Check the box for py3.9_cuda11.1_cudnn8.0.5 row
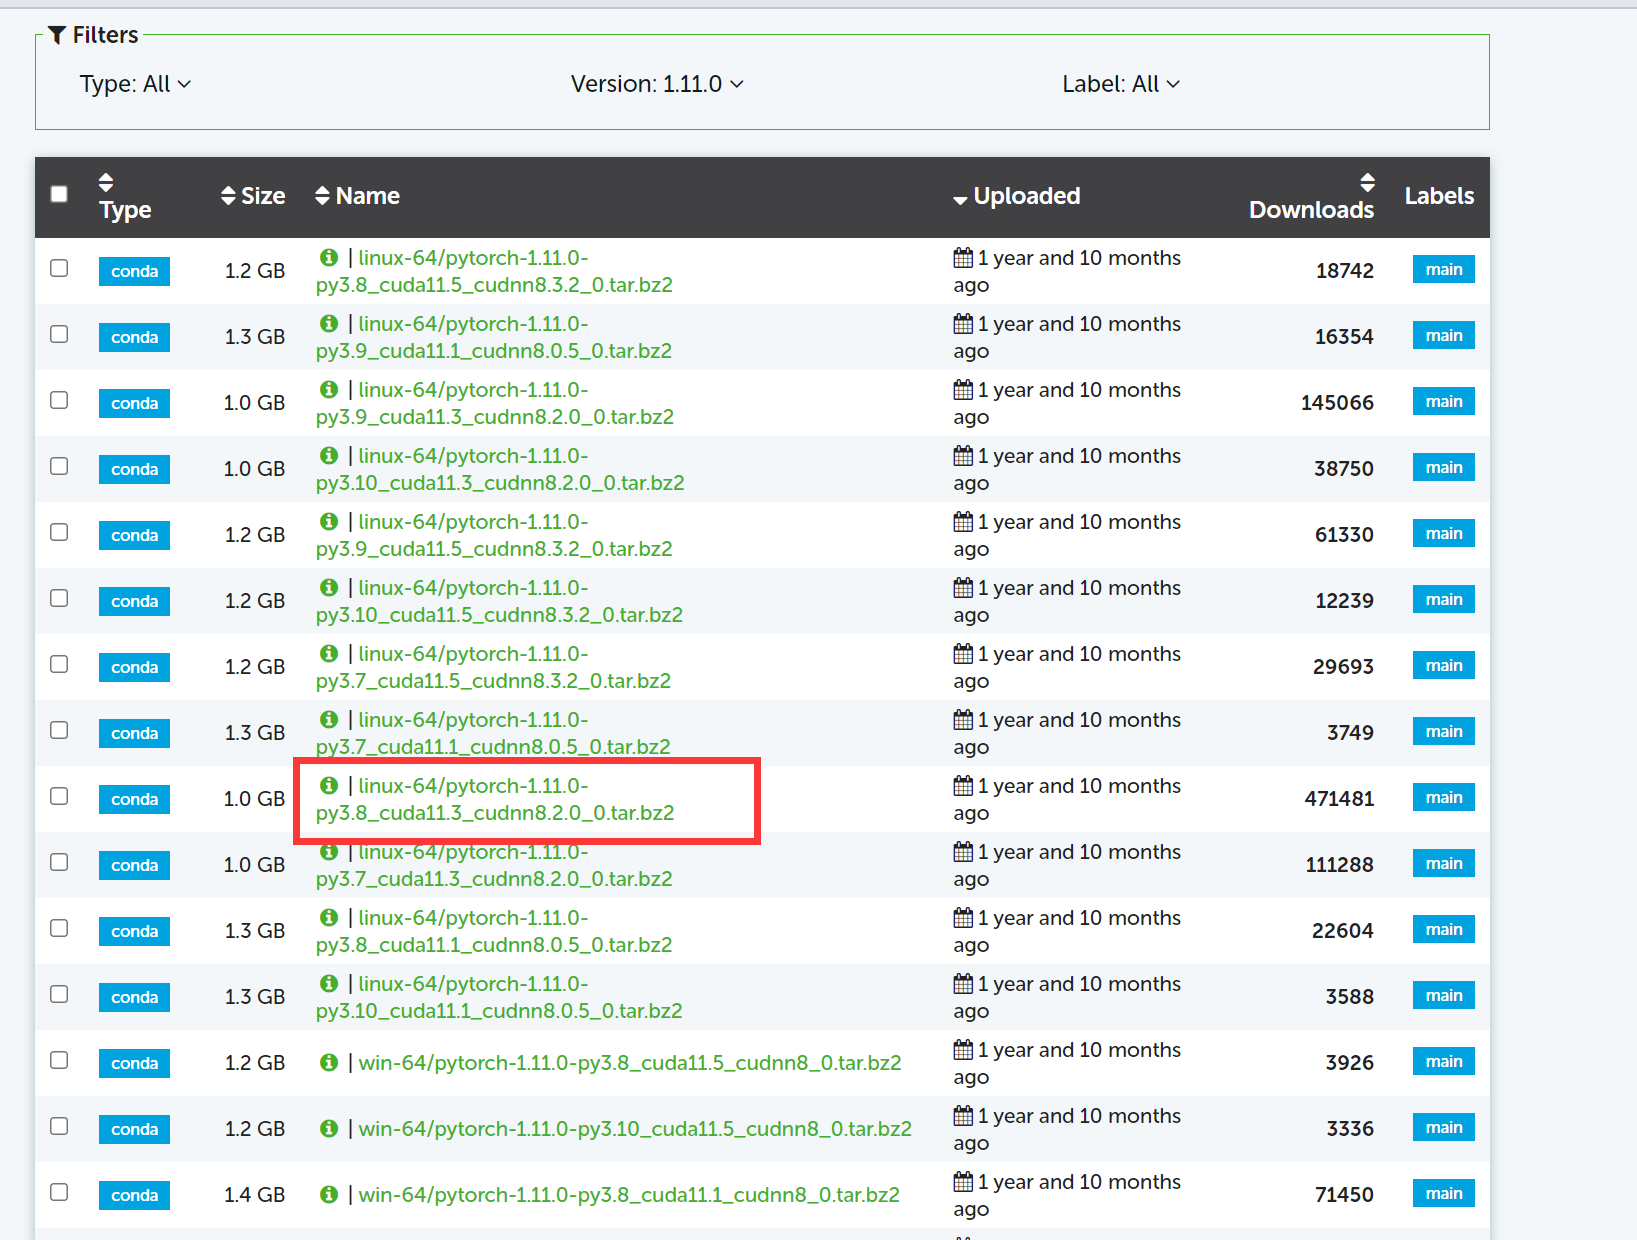 tap(59, 334)
